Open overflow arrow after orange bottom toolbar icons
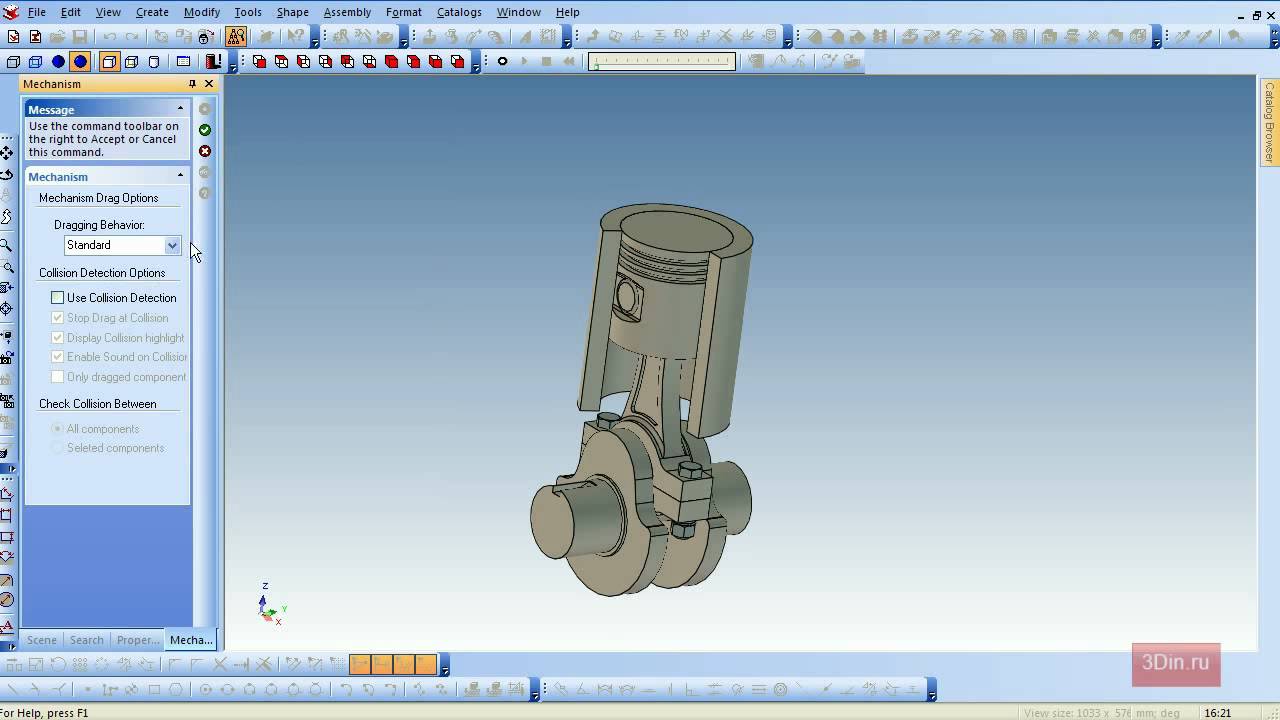 coord(445,664)
